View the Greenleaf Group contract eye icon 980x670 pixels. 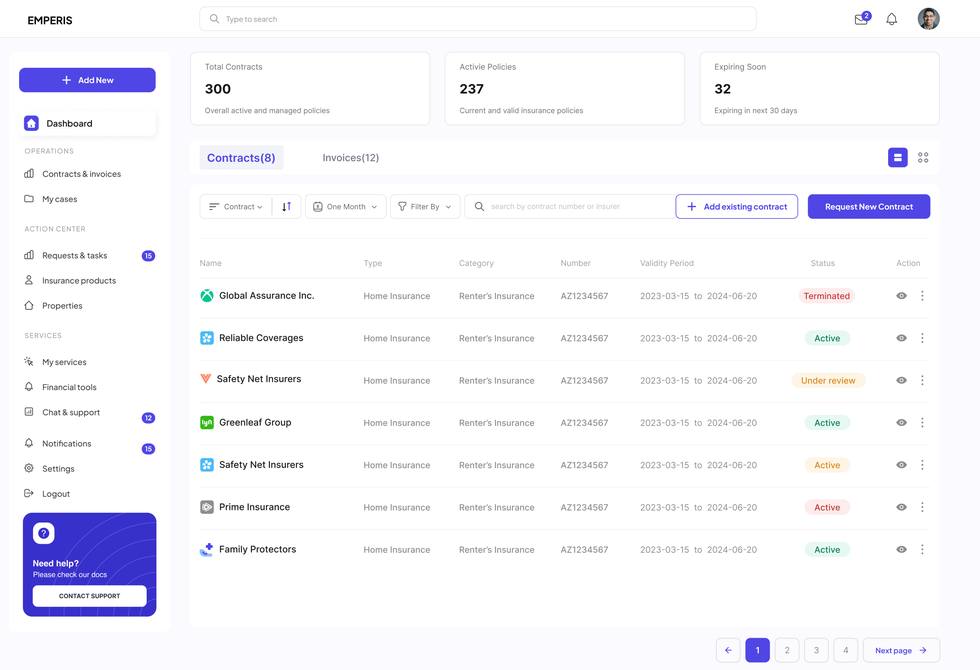[901, 422]
